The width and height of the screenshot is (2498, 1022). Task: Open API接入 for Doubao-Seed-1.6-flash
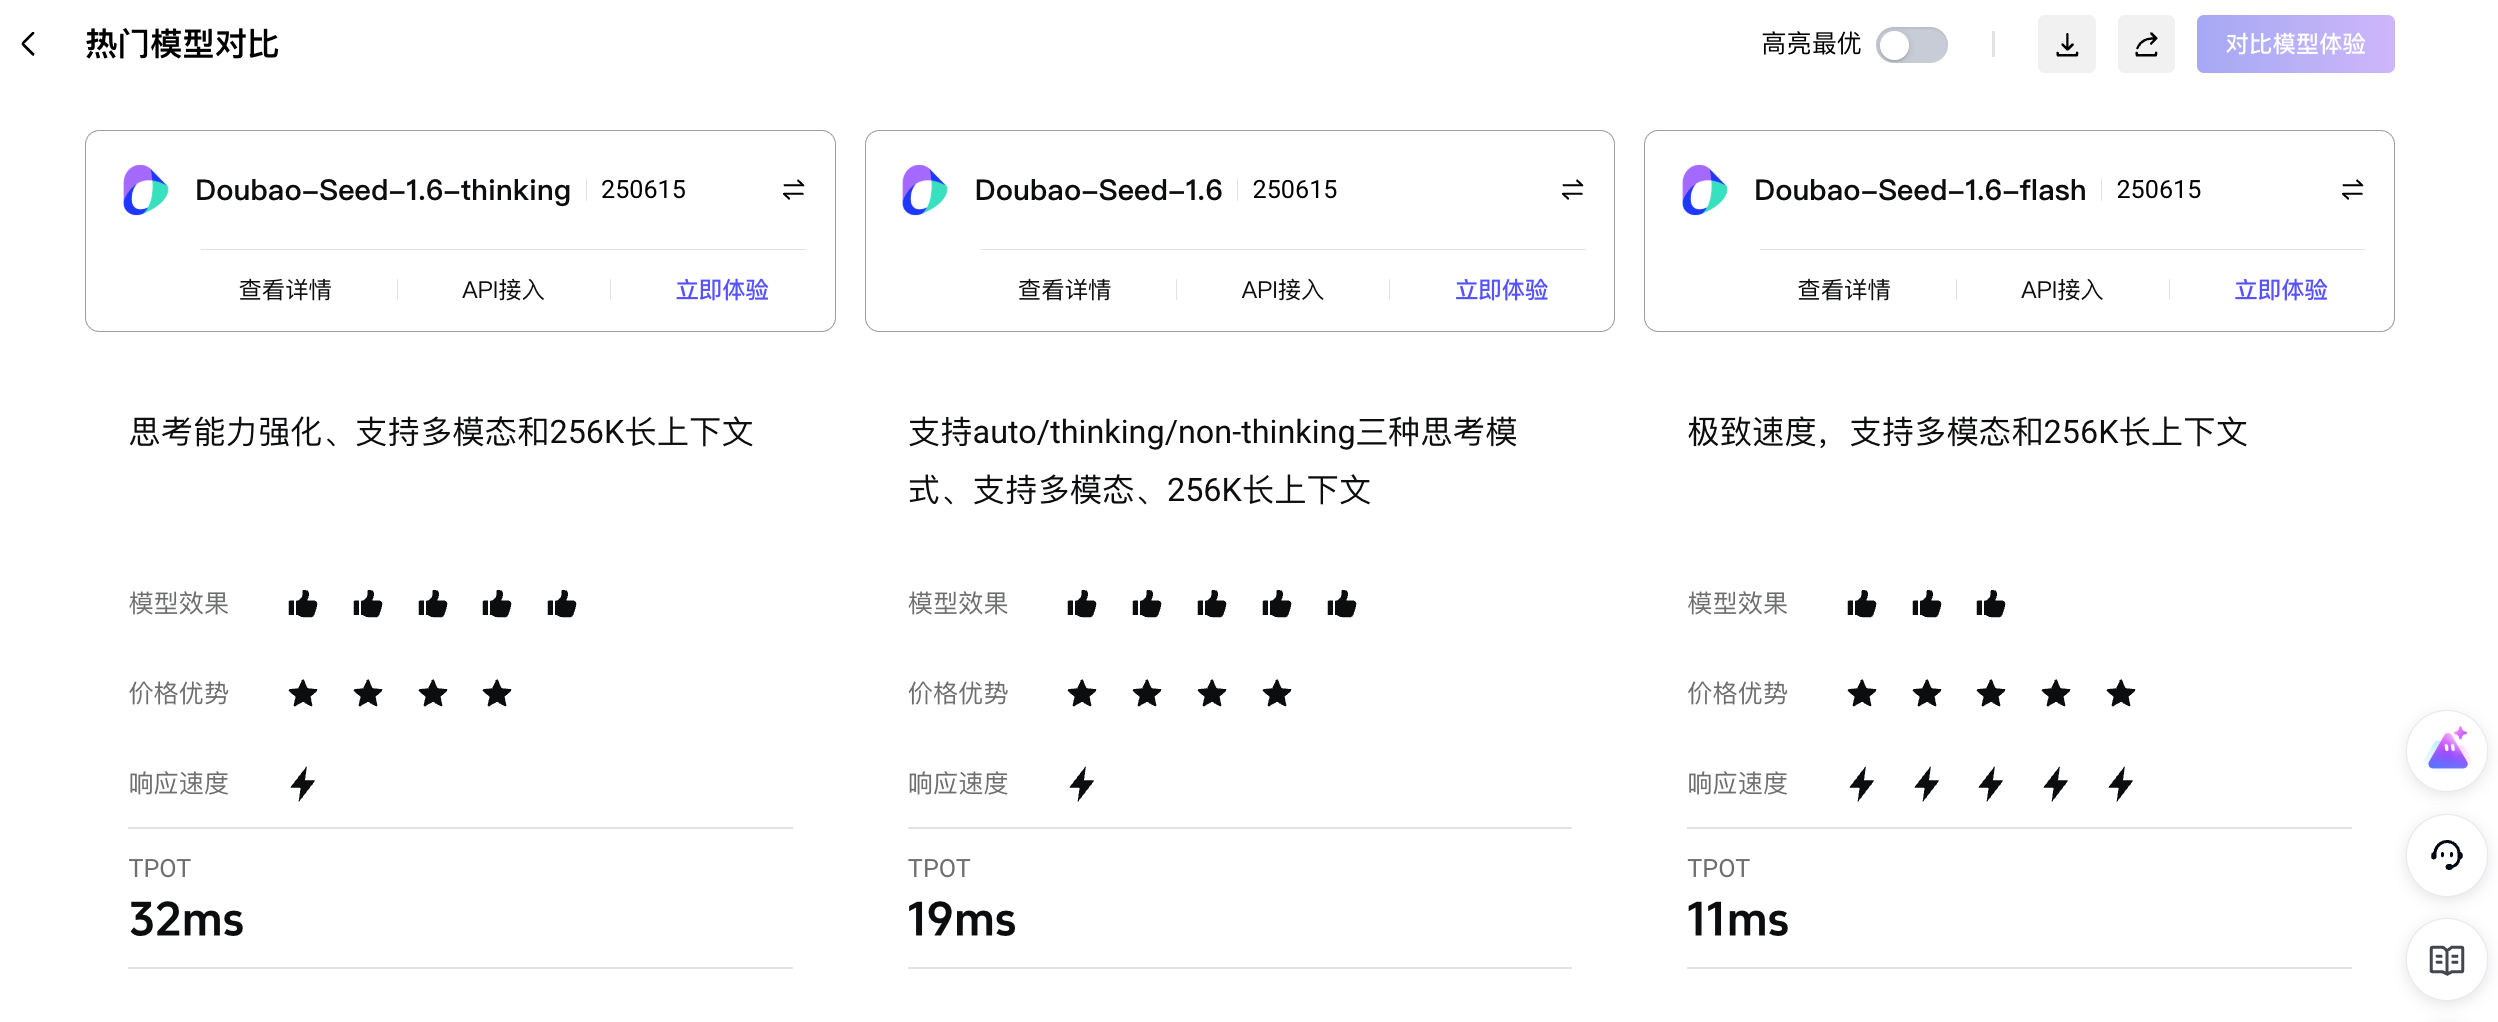coord(2062,290)
